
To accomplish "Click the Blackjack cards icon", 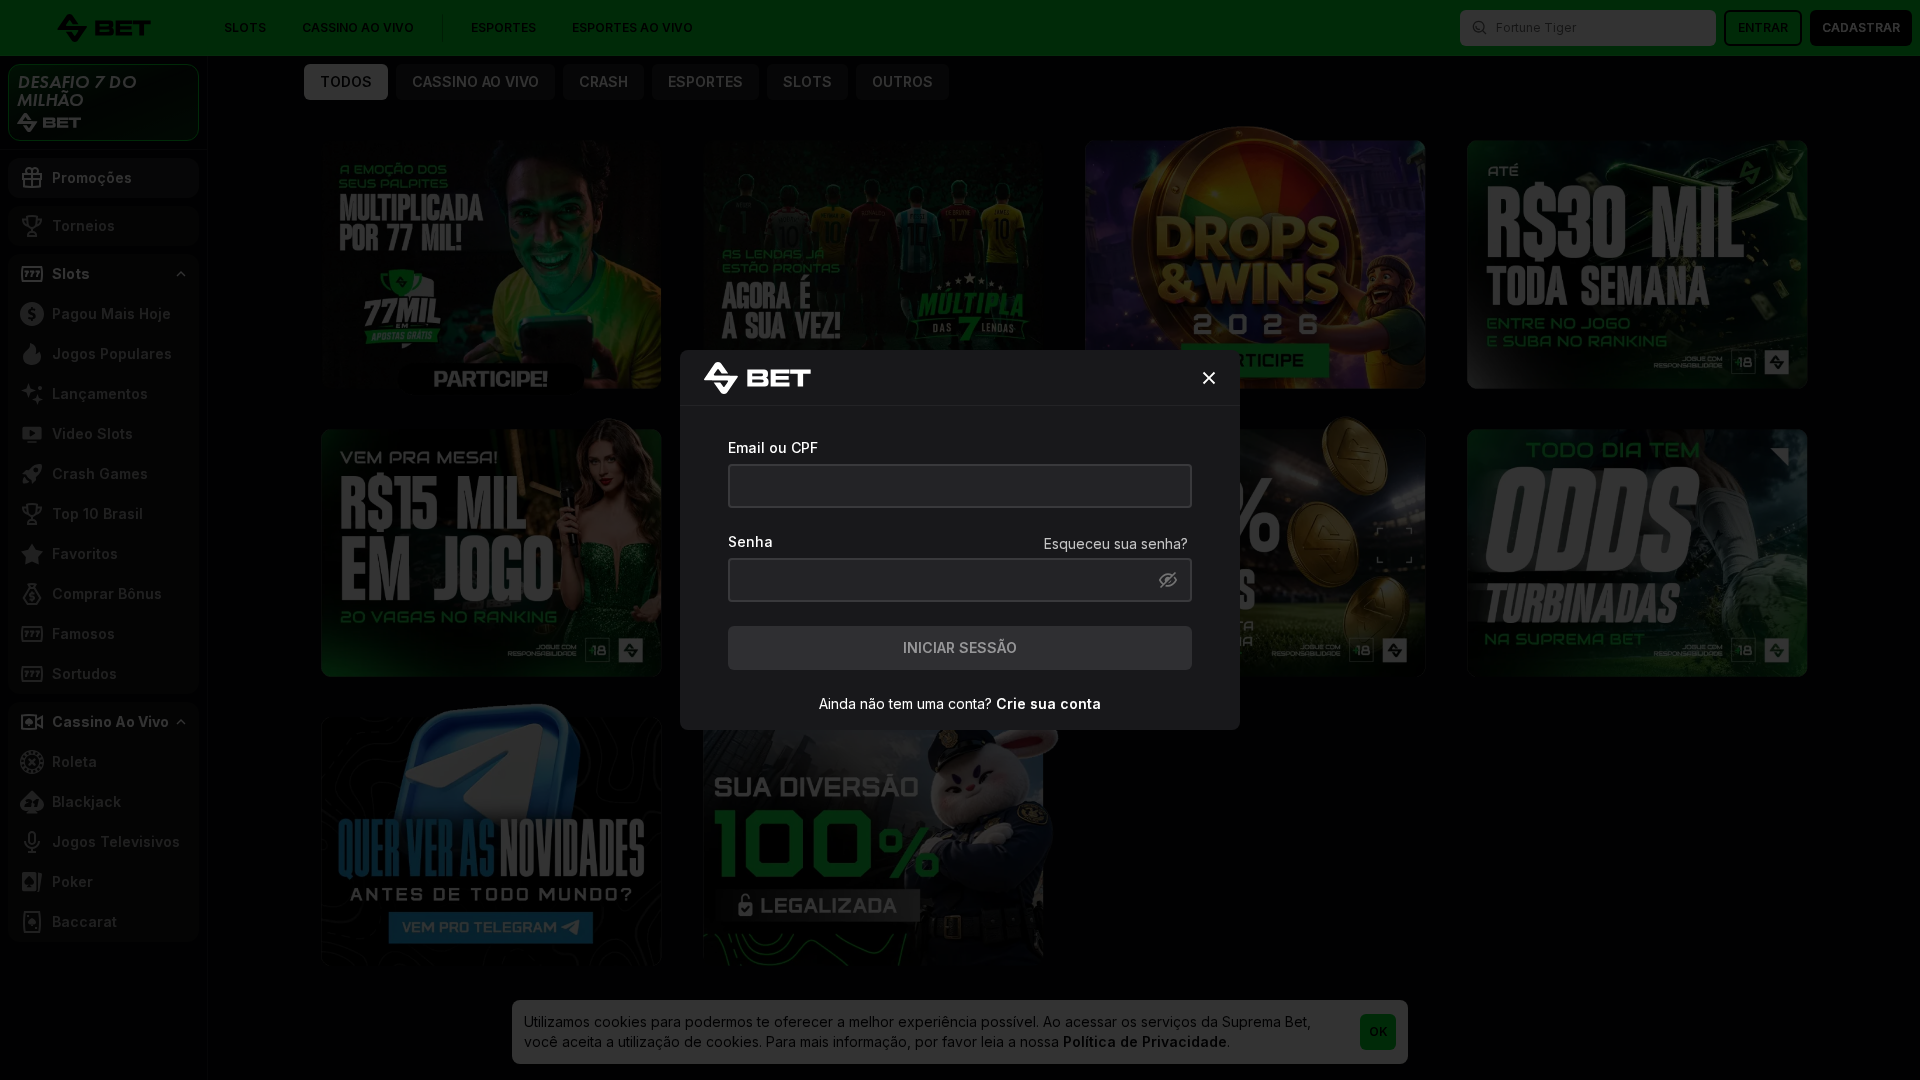I will click(32, 802).
